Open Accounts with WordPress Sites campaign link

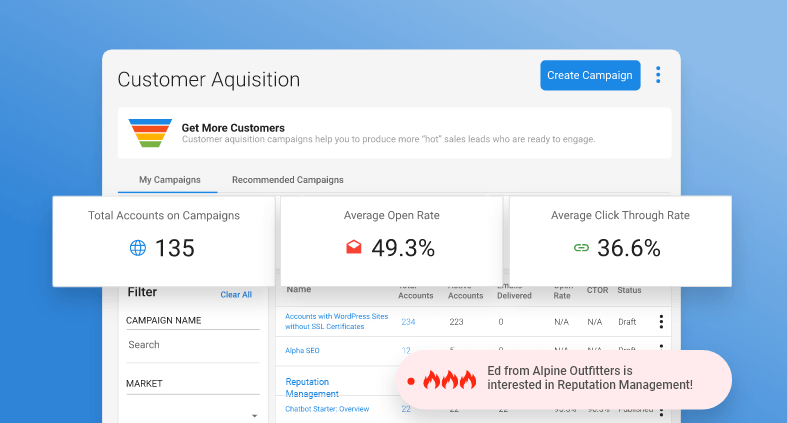coord(336,321)
